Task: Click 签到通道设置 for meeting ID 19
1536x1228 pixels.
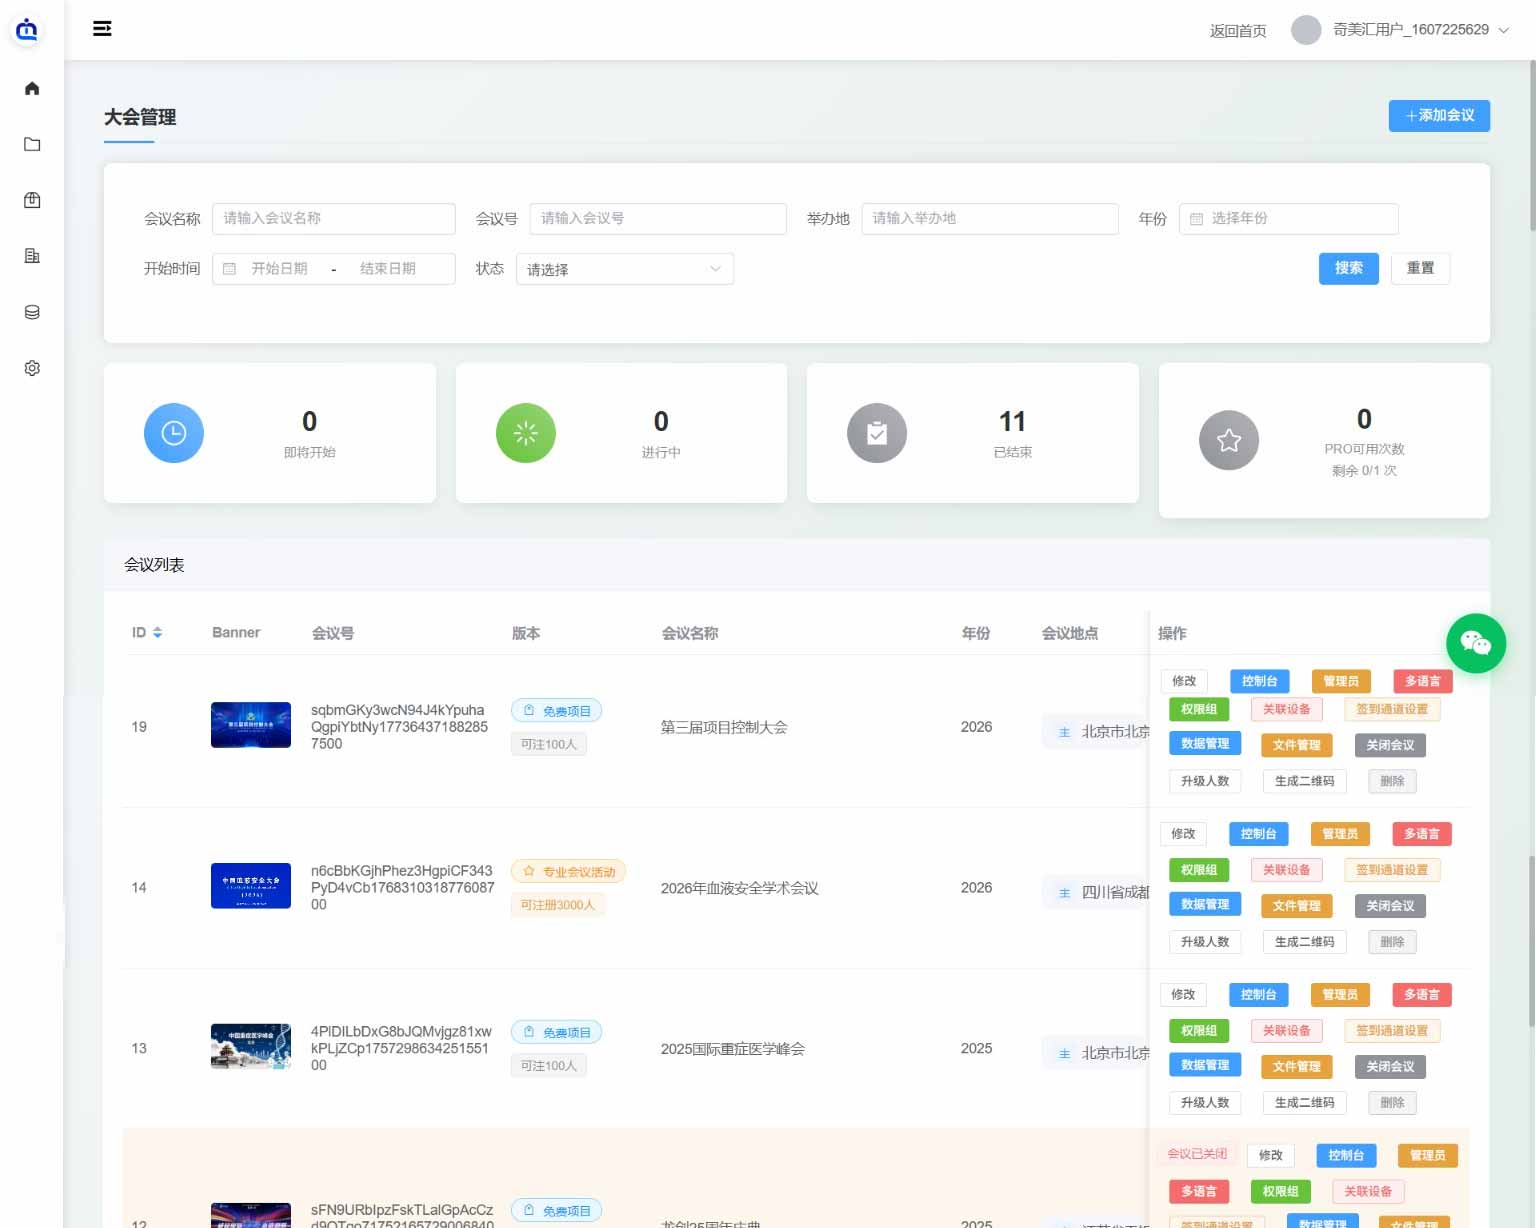Action: [1392, 709]
